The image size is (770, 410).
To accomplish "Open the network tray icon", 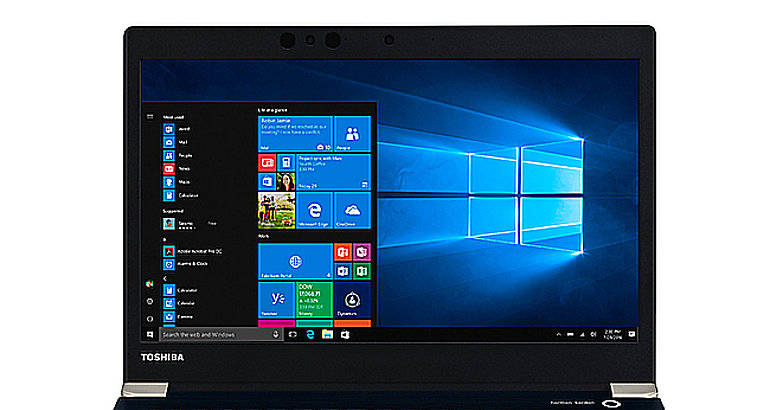I will coord(582,334).
